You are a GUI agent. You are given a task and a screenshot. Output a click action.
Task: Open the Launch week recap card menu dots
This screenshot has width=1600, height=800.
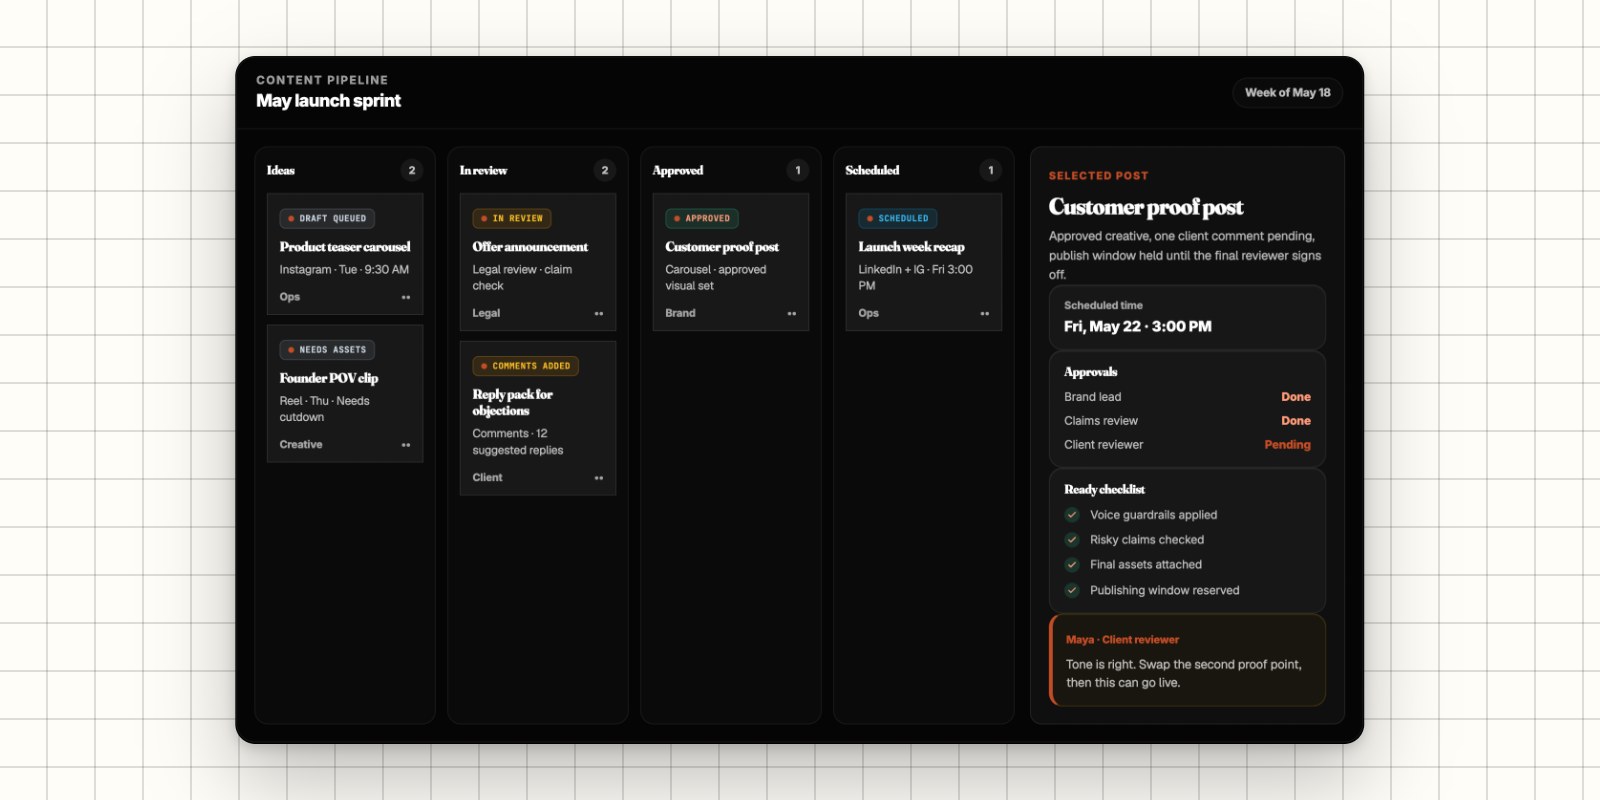[x=985, y=314]
